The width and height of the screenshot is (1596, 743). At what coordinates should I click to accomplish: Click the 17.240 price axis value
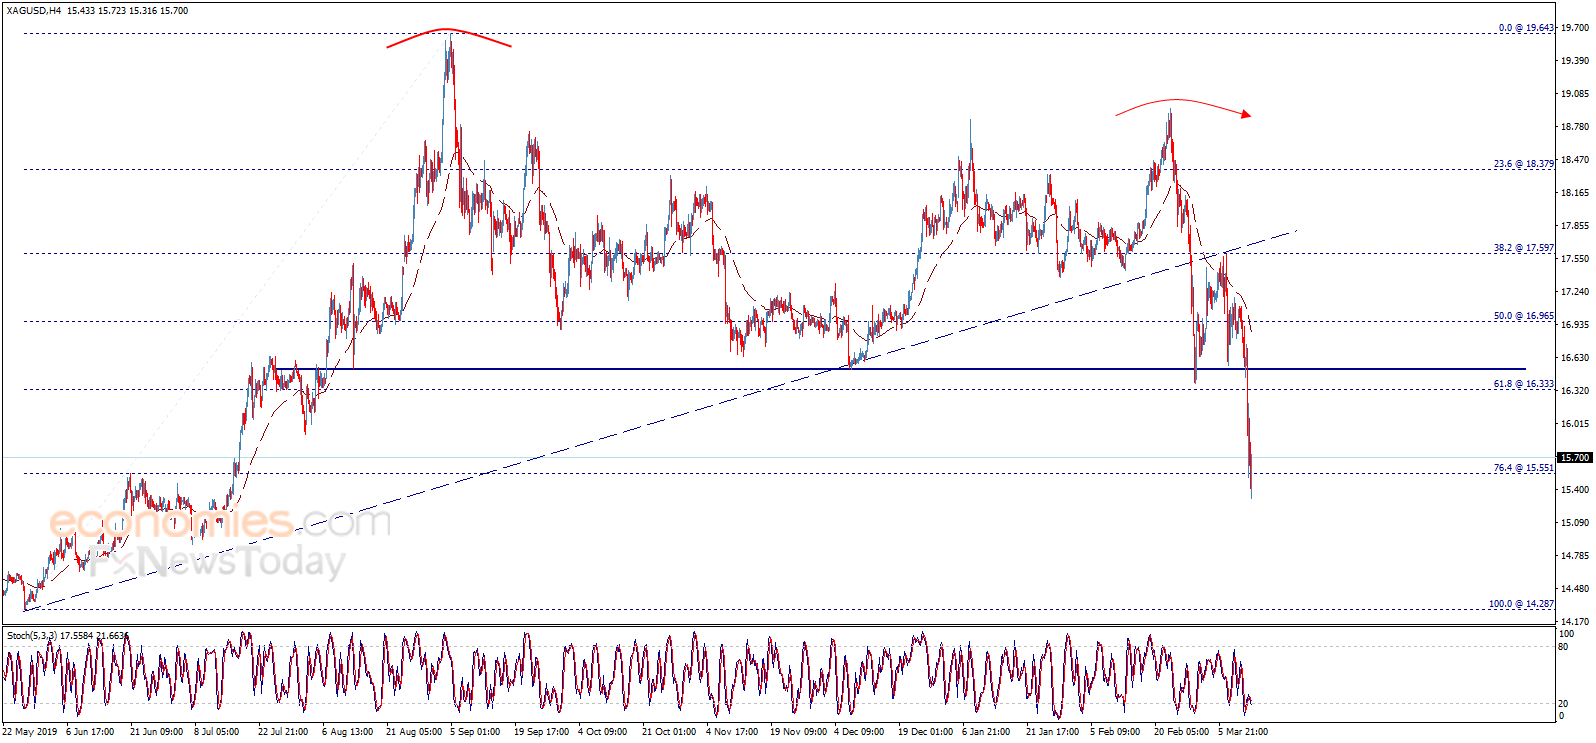pyautogui.click(x=1575, y=292)
